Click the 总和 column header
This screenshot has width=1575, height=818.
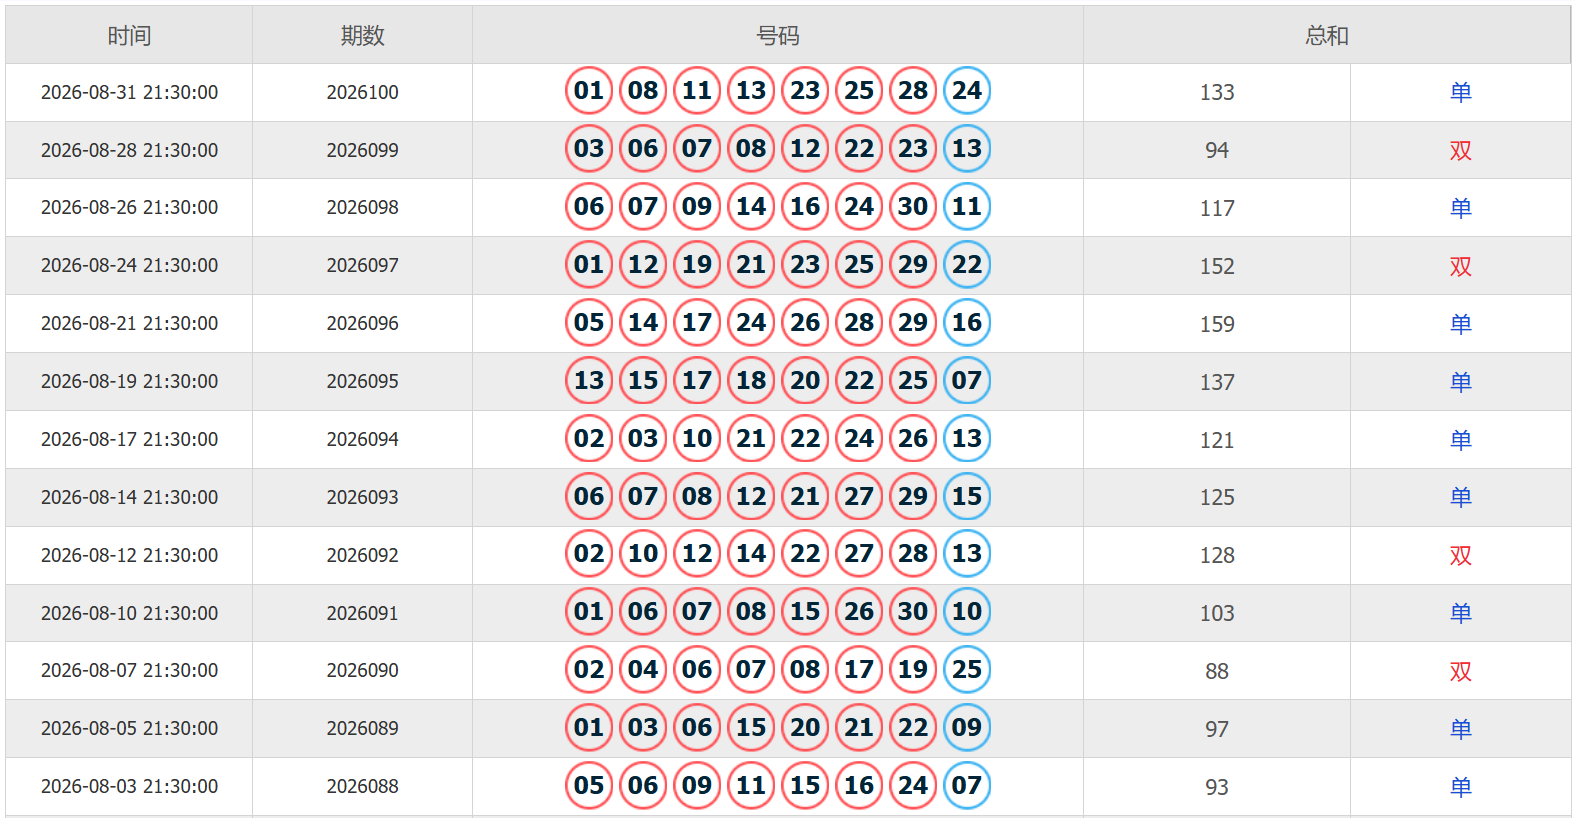pos(1327,35)
